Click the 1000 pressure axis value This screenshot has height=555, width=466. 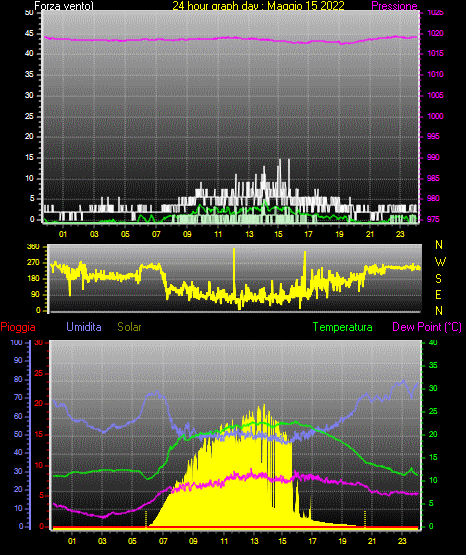tap(435, 116)
